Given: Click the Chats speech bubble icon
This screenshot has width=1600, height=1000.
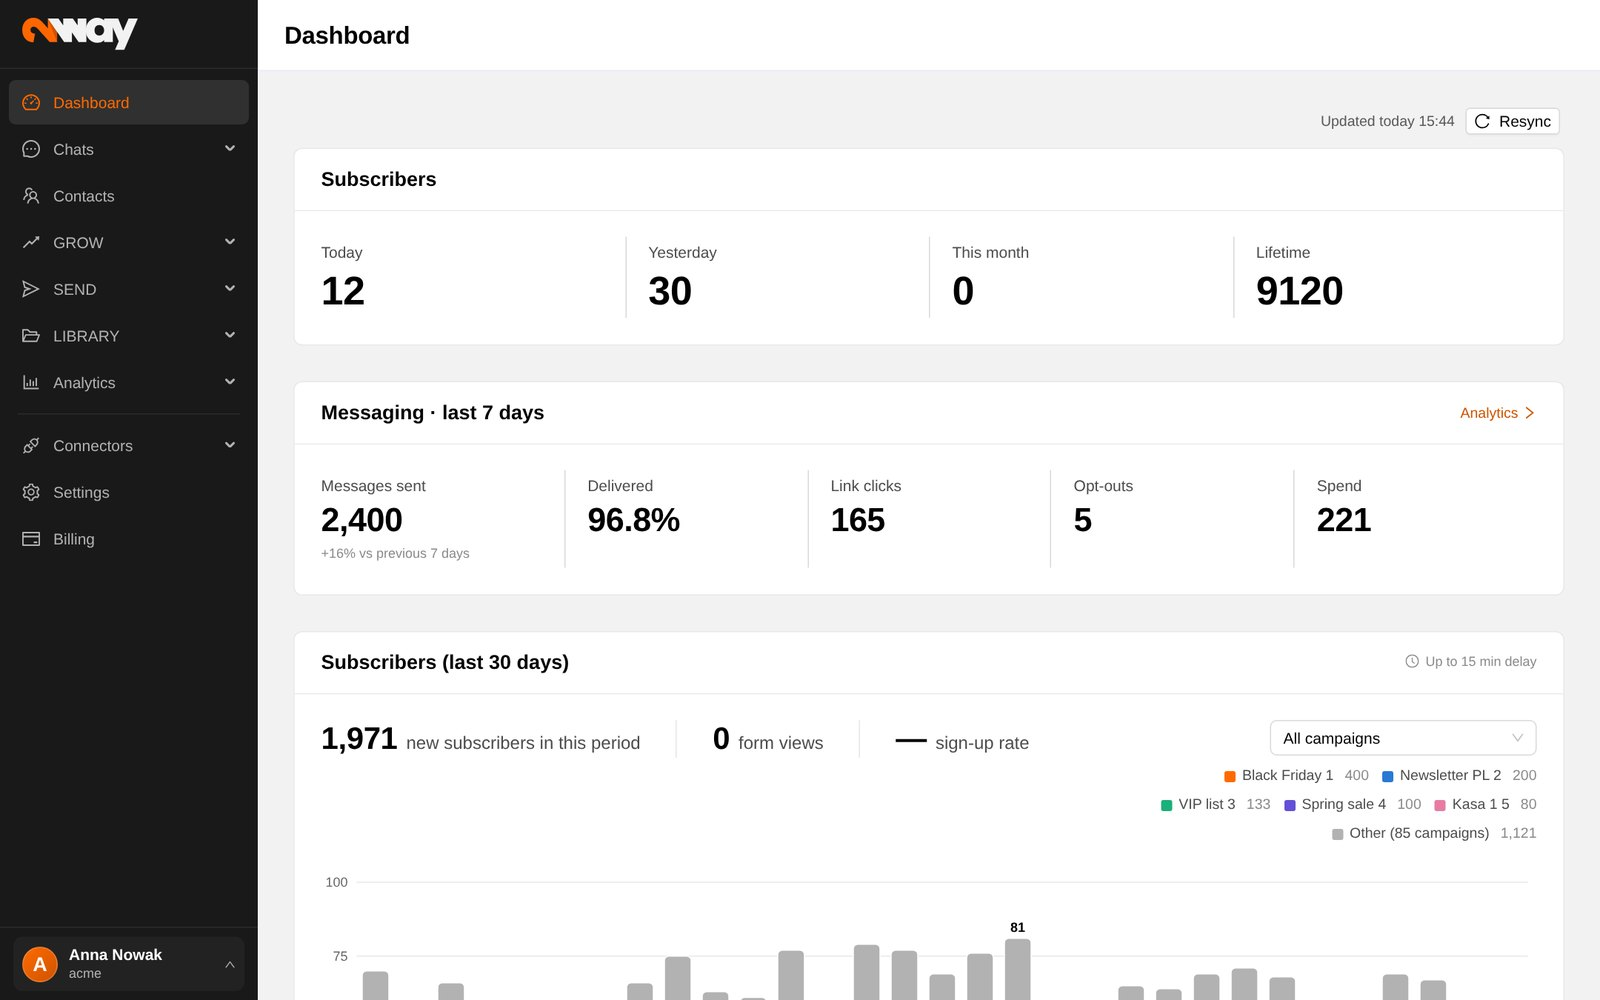Looking at the screenshot, I should pyautogui.click(x=31, y=149).
